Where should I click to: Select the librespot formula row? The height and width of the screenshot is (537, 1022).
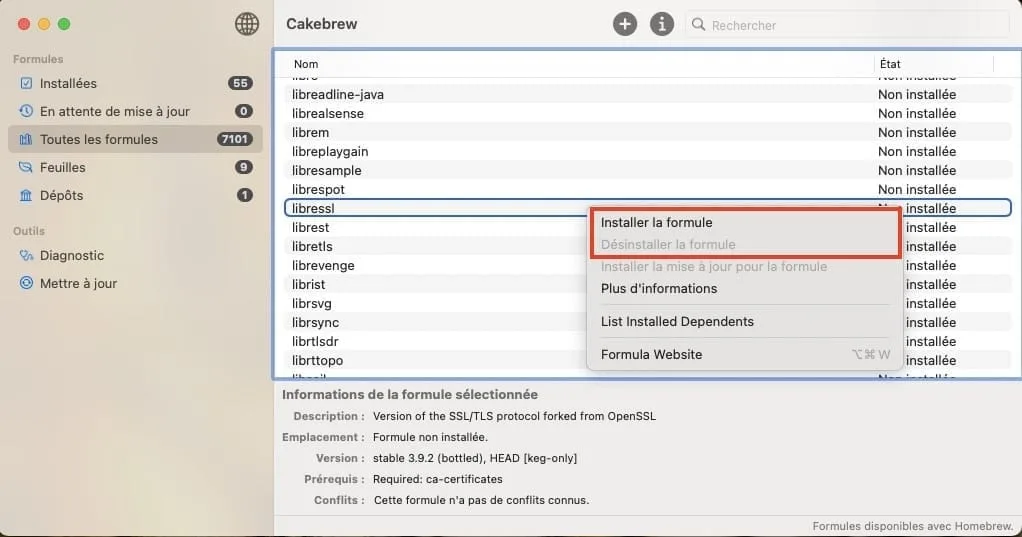pos(648,190)
